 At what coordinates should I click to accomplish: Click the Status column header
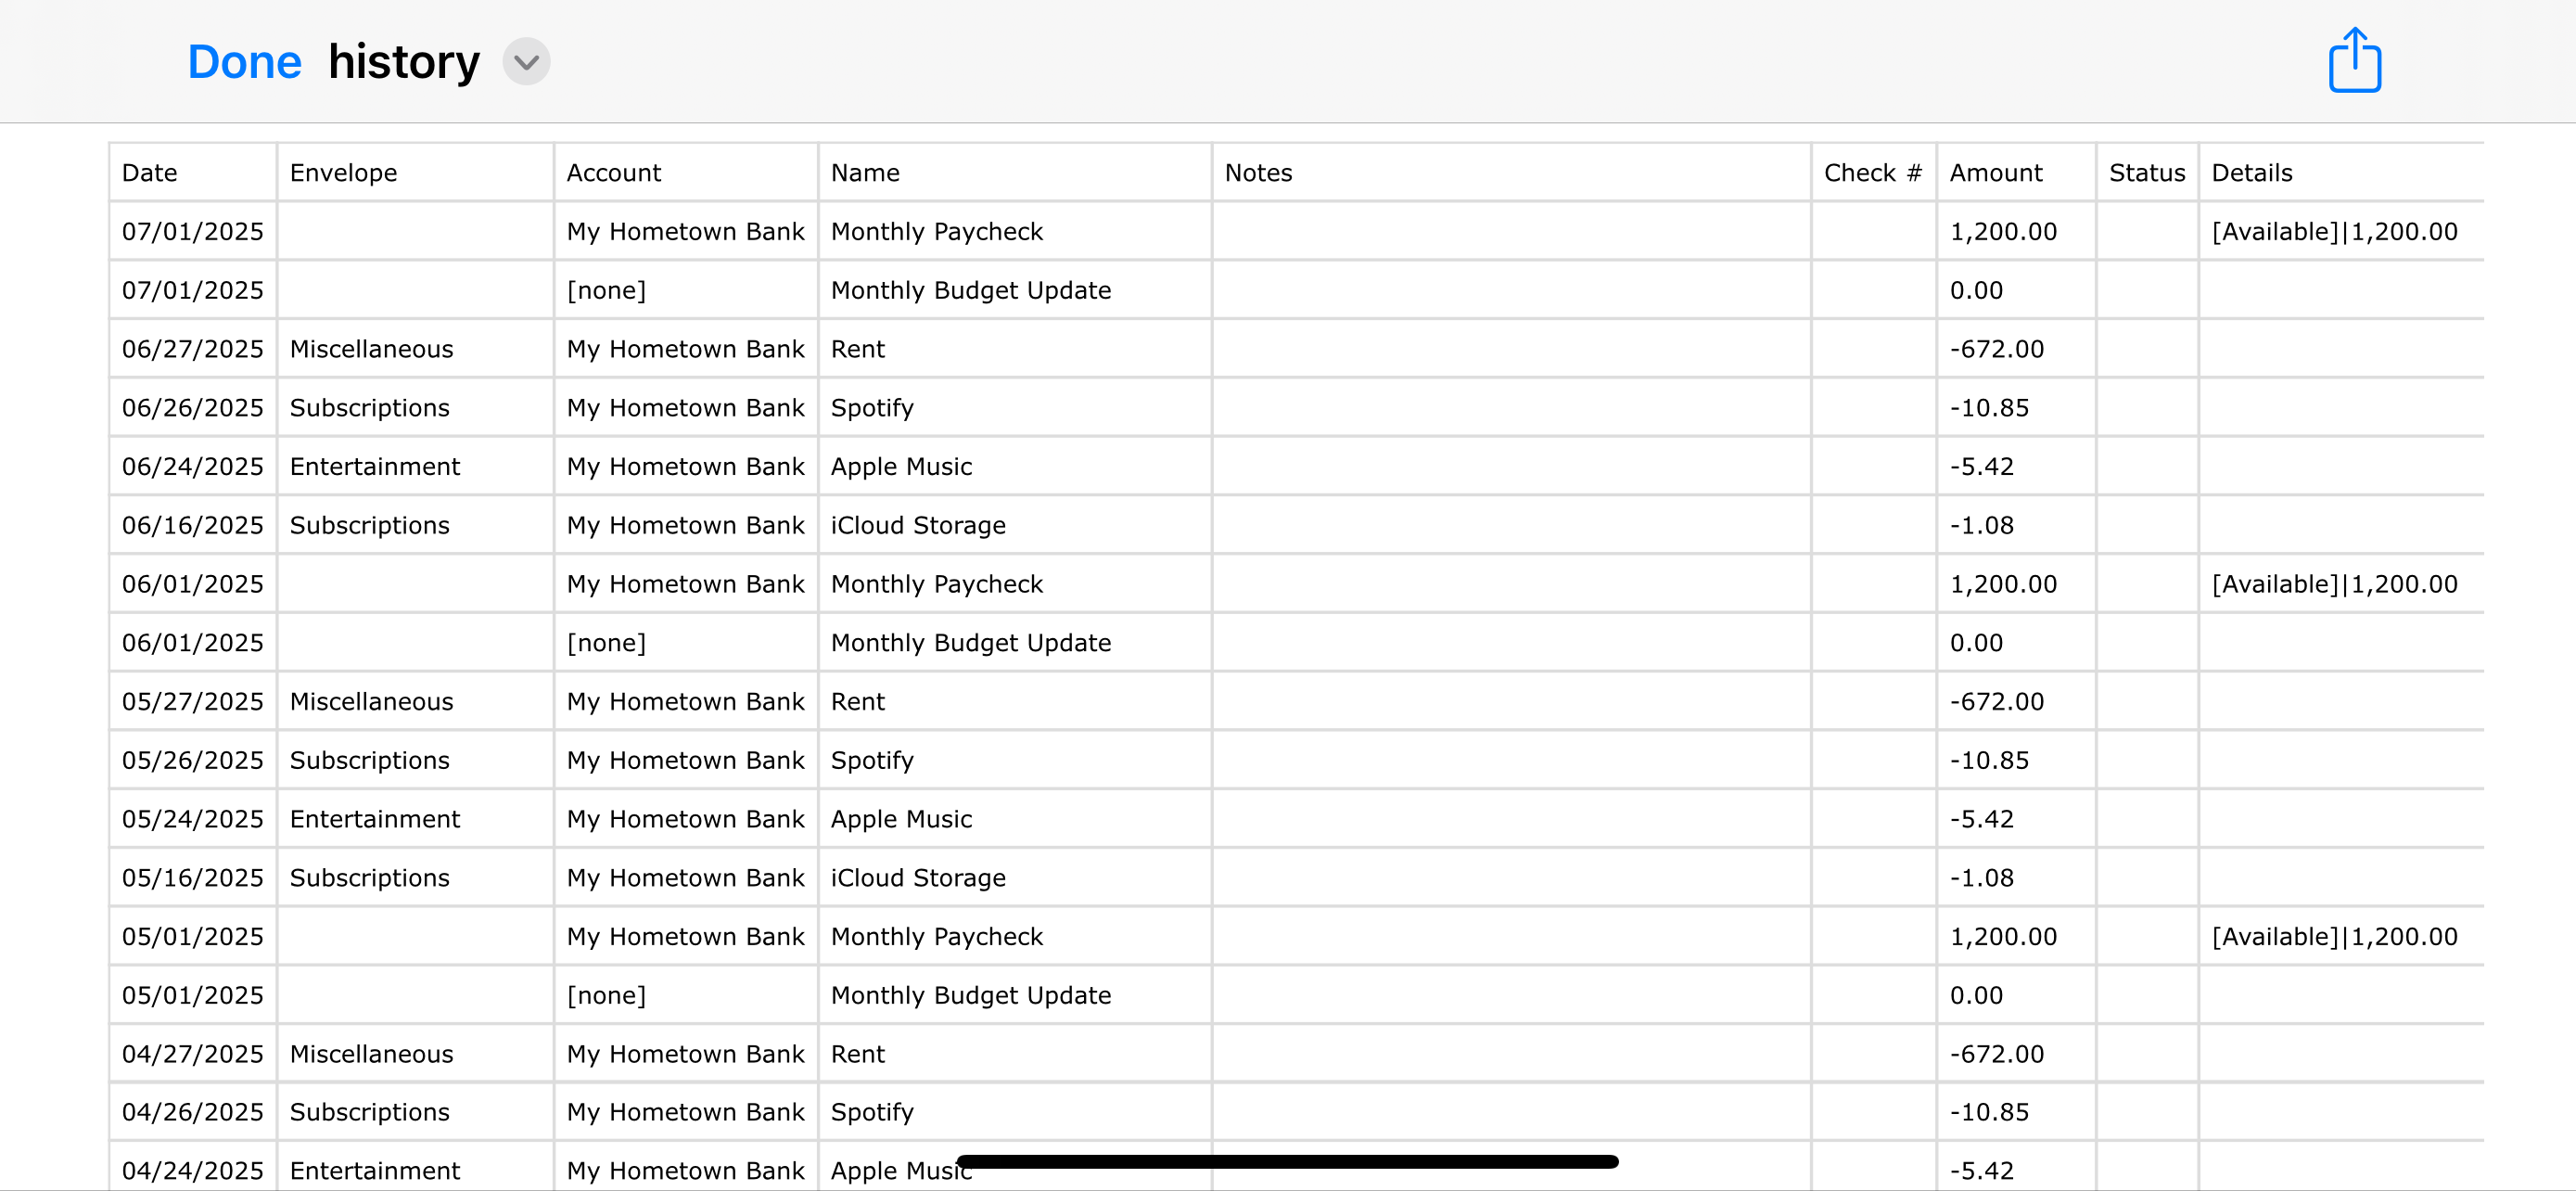(x=2147, y=173)
